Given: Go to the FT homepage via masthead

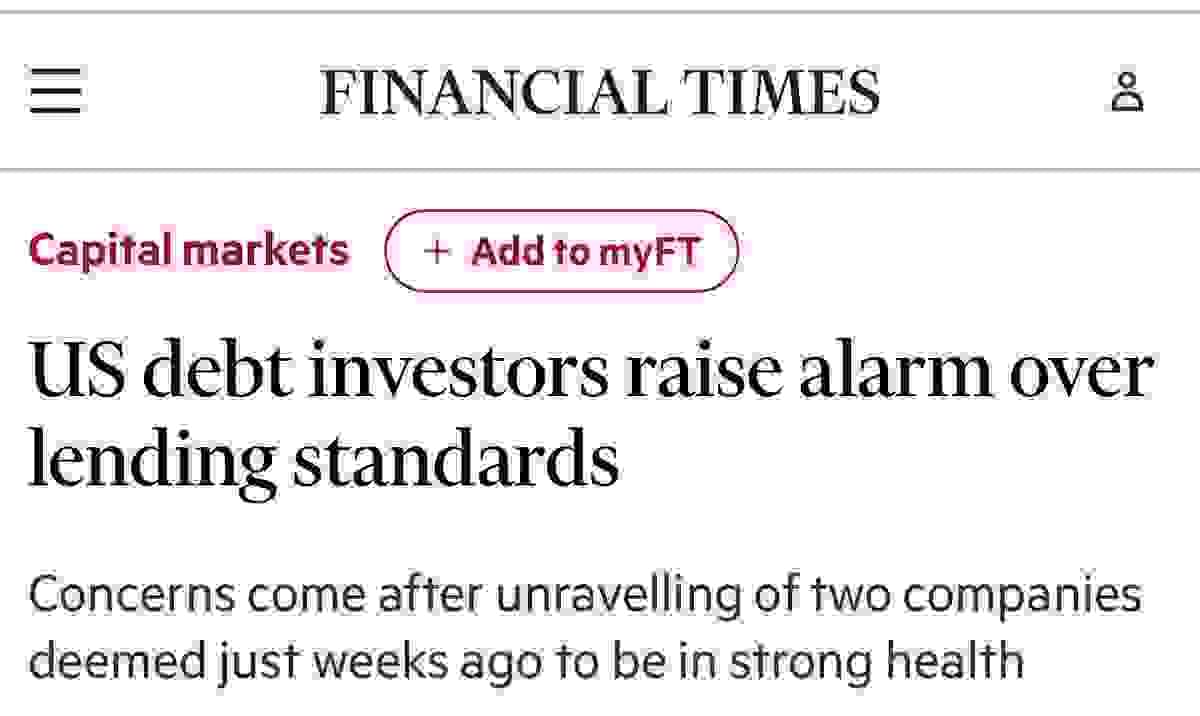Looking at the screenshot, I should 600,92.
